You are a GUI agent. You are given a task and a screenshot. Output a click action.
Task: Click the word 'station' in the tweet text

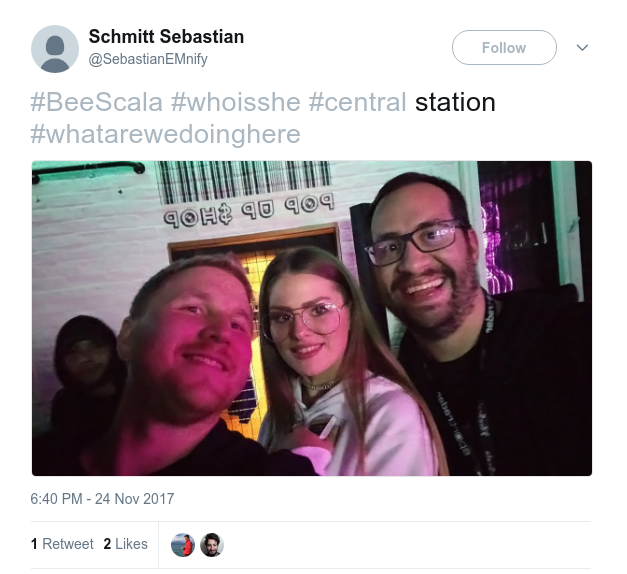pos(455,102)
